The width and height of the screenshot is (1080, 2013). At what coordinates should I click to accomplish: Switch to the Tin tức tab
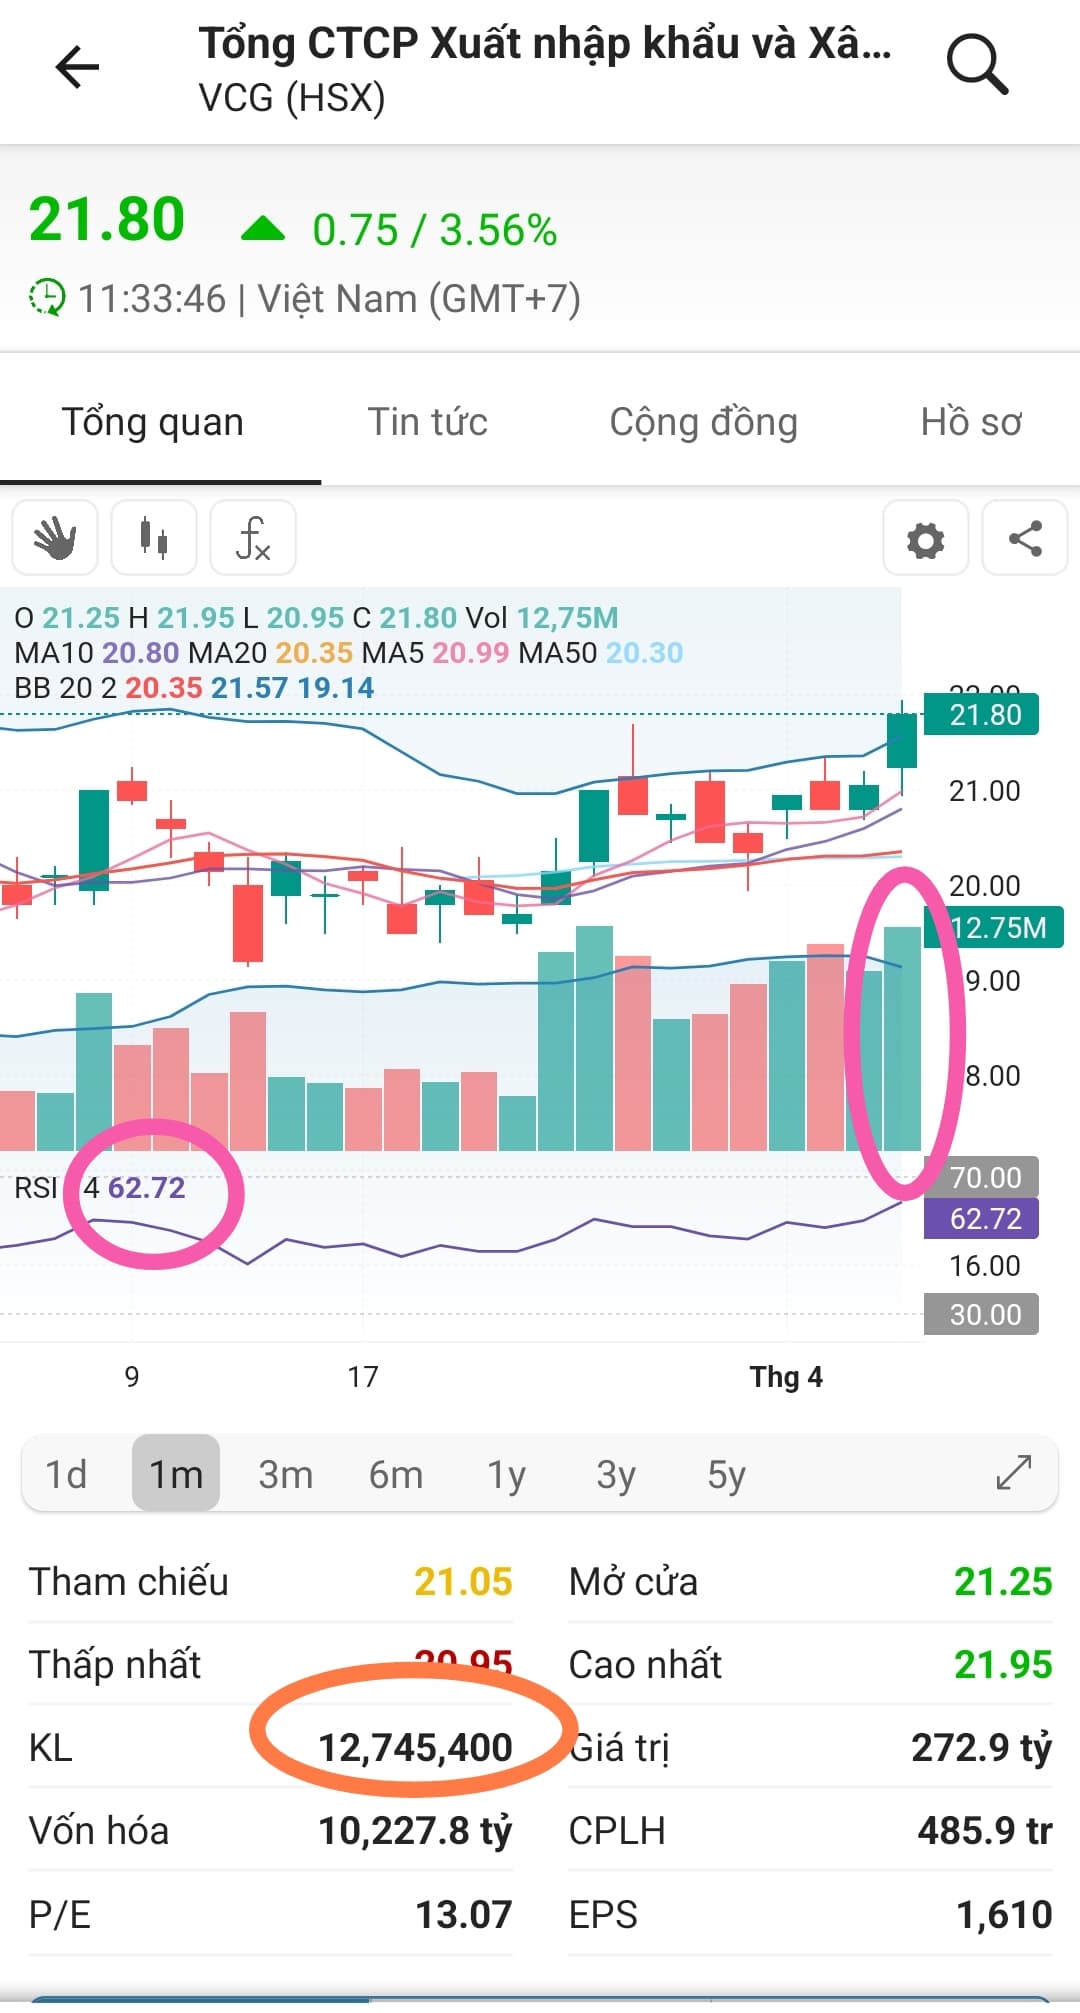point(427,422)
